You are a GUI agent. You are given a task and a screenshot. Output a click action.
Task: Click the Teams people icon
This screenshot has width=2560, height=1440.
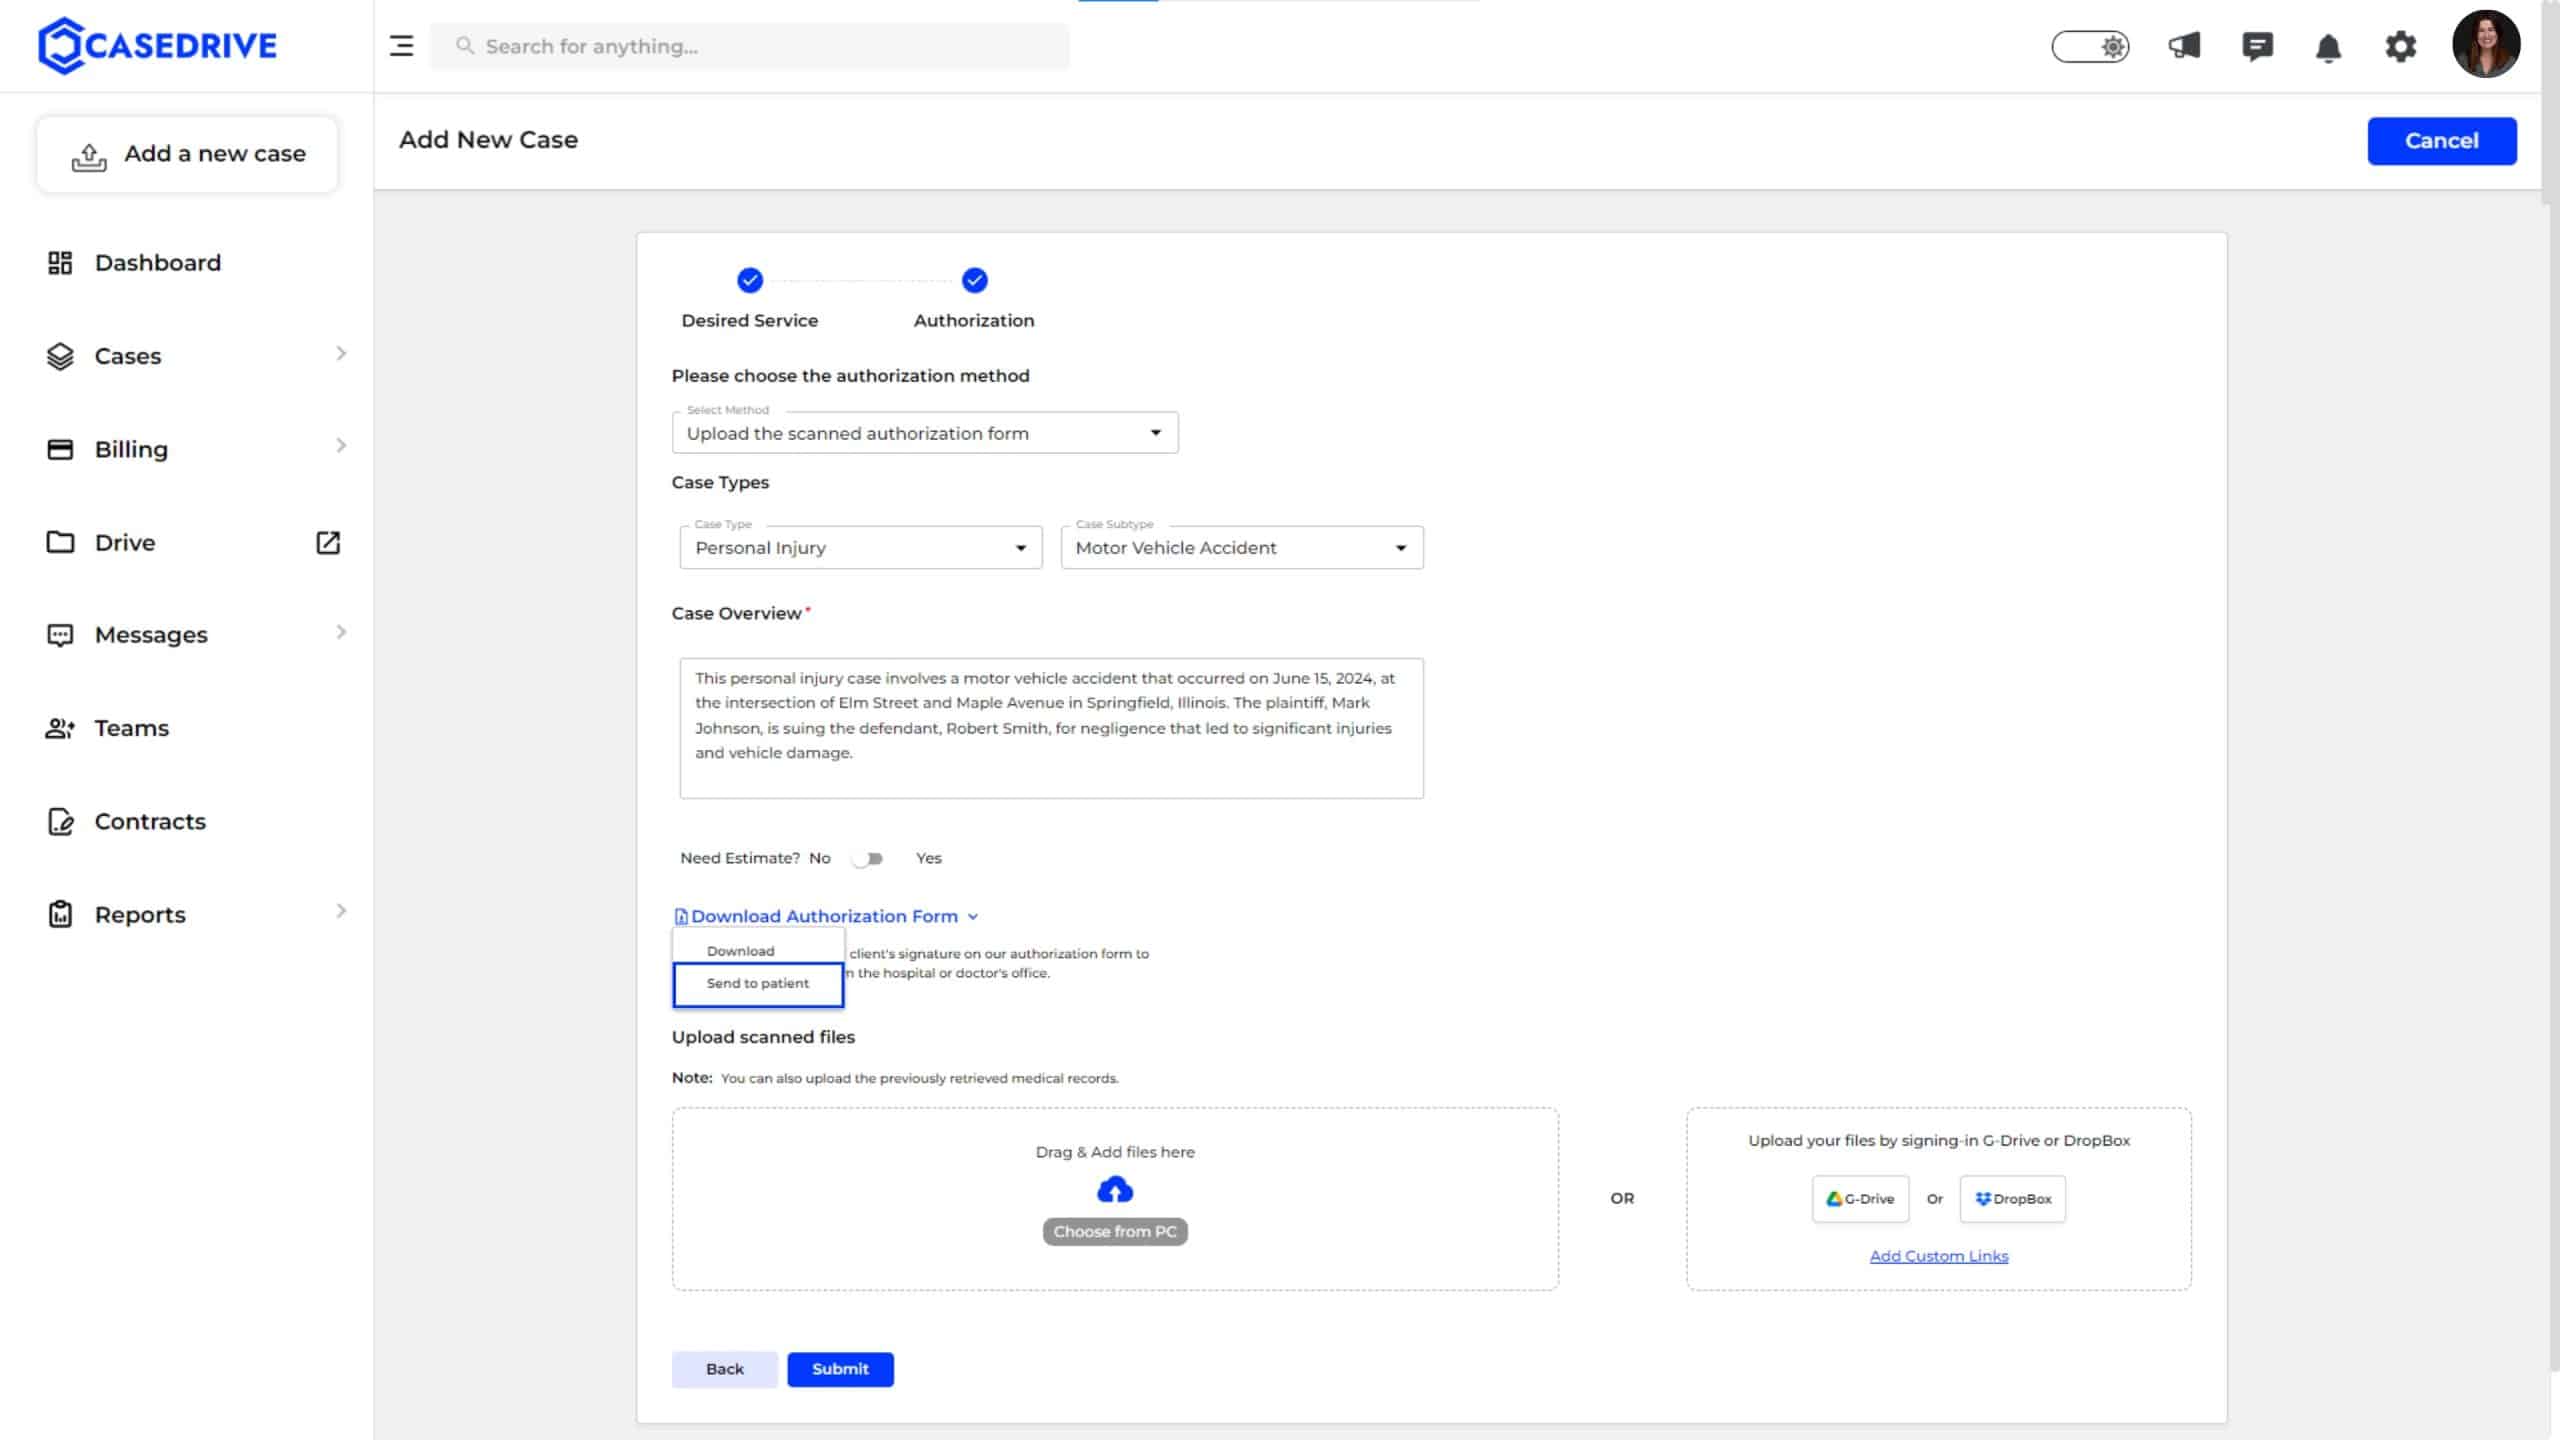click(60, 728)
